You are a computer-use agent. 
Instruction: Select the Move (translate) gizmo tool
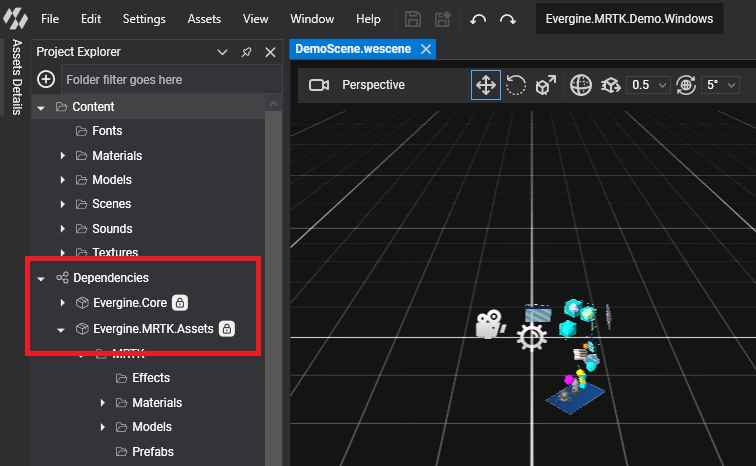[x=486, y=85]
